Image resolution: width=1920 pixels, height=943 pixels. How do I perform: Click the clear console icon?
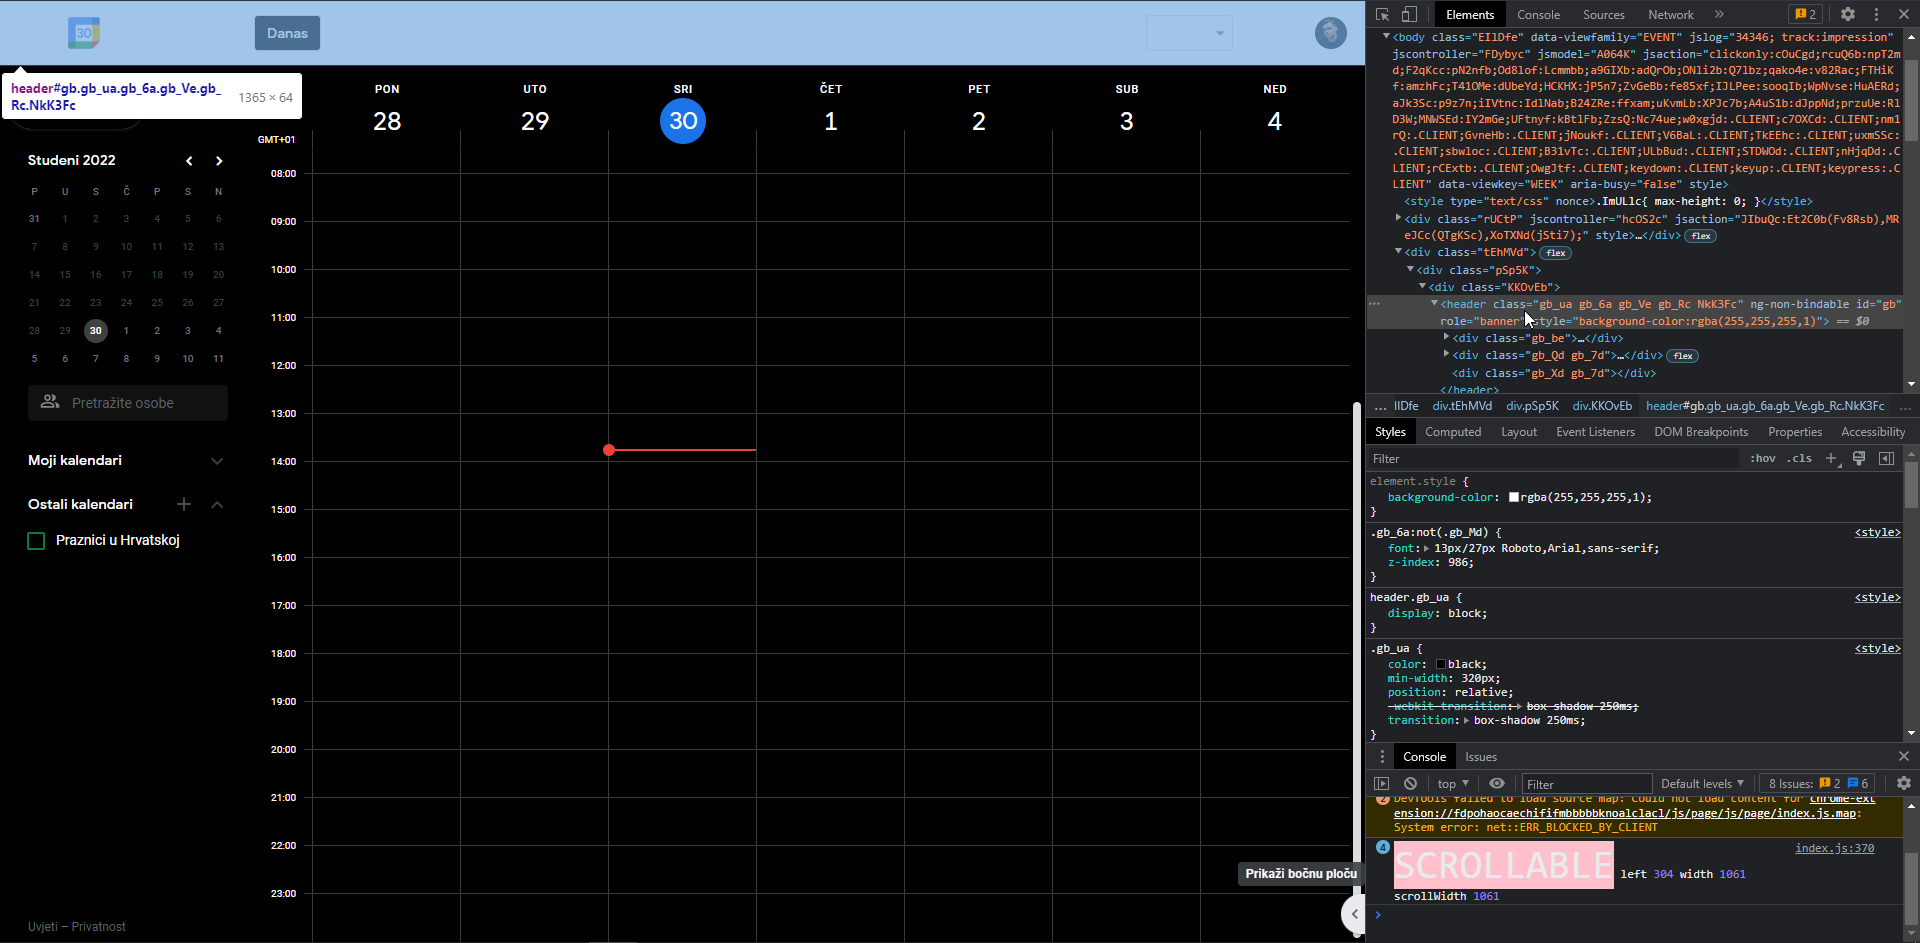pos(1410,784)
